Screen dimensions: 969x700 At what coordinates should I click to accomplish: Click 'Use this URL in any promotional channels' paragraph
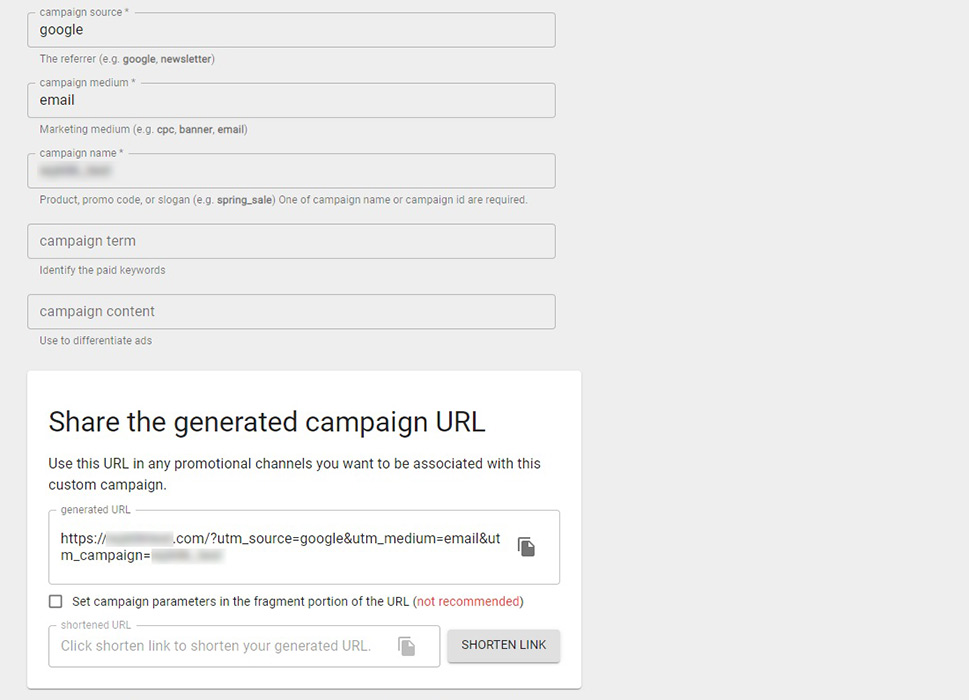[295, 474]
